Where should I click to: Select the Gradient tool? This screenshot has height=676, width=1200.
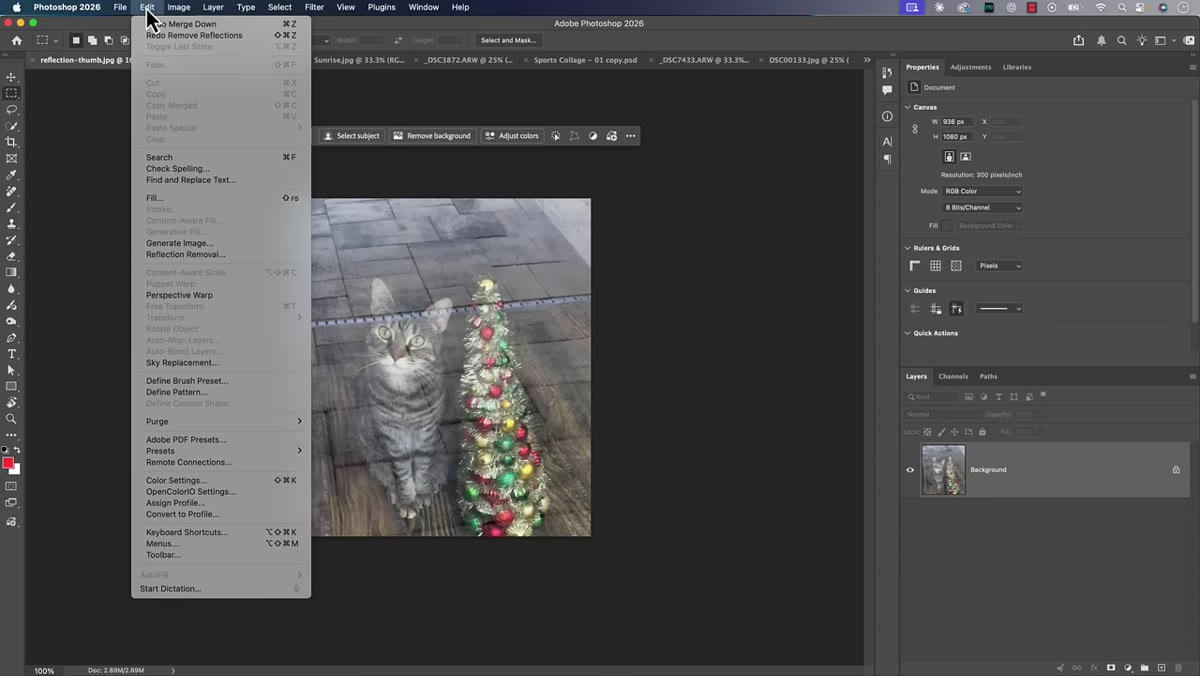pos(12,272)
